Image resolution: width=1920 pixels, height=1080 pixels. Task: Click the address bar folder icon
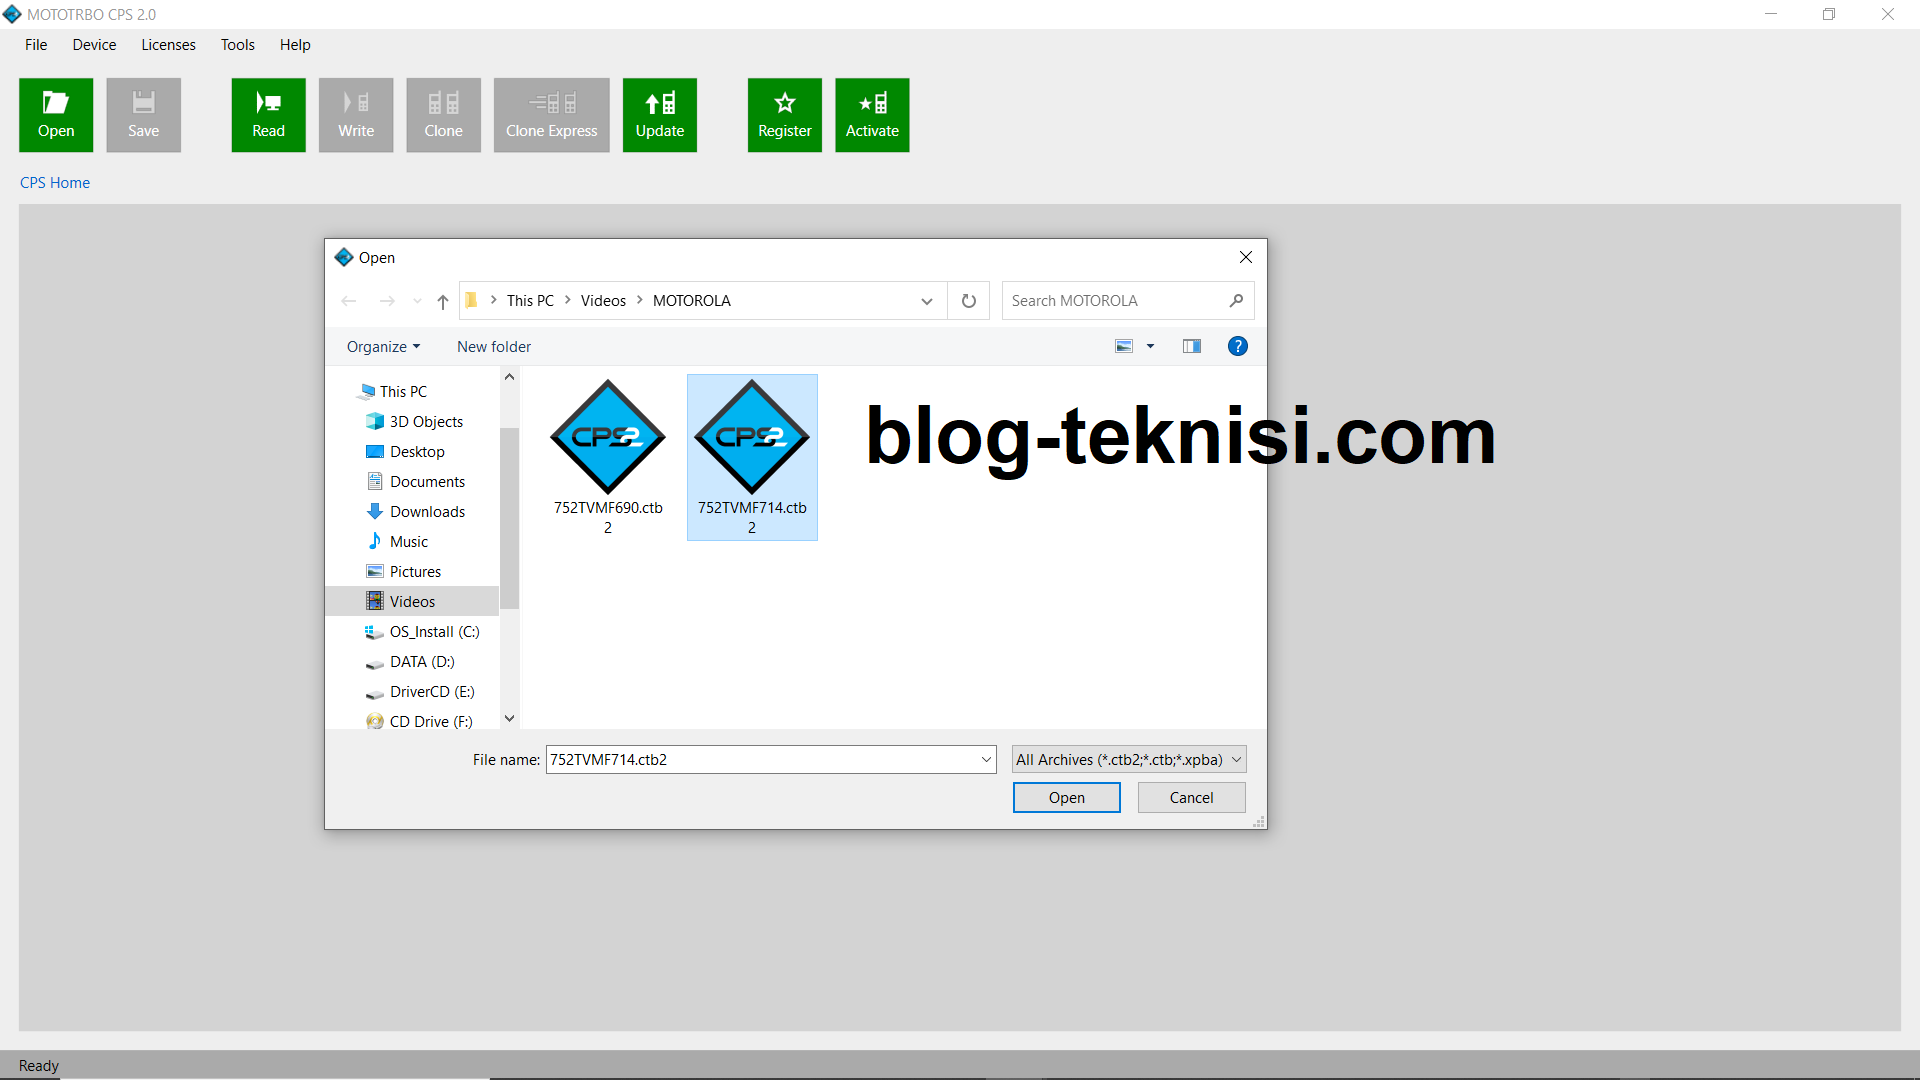pos(472,300)
